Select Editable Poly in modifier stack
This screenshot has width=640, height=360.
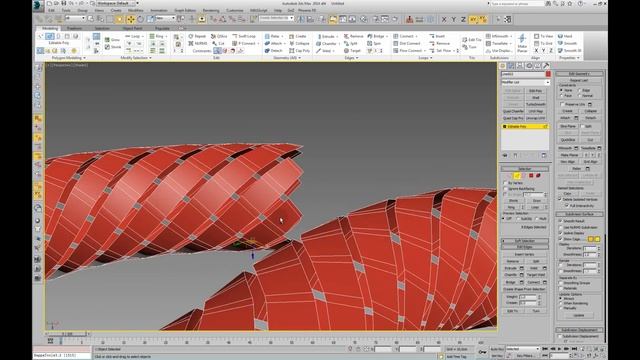[x=525, y=127]
